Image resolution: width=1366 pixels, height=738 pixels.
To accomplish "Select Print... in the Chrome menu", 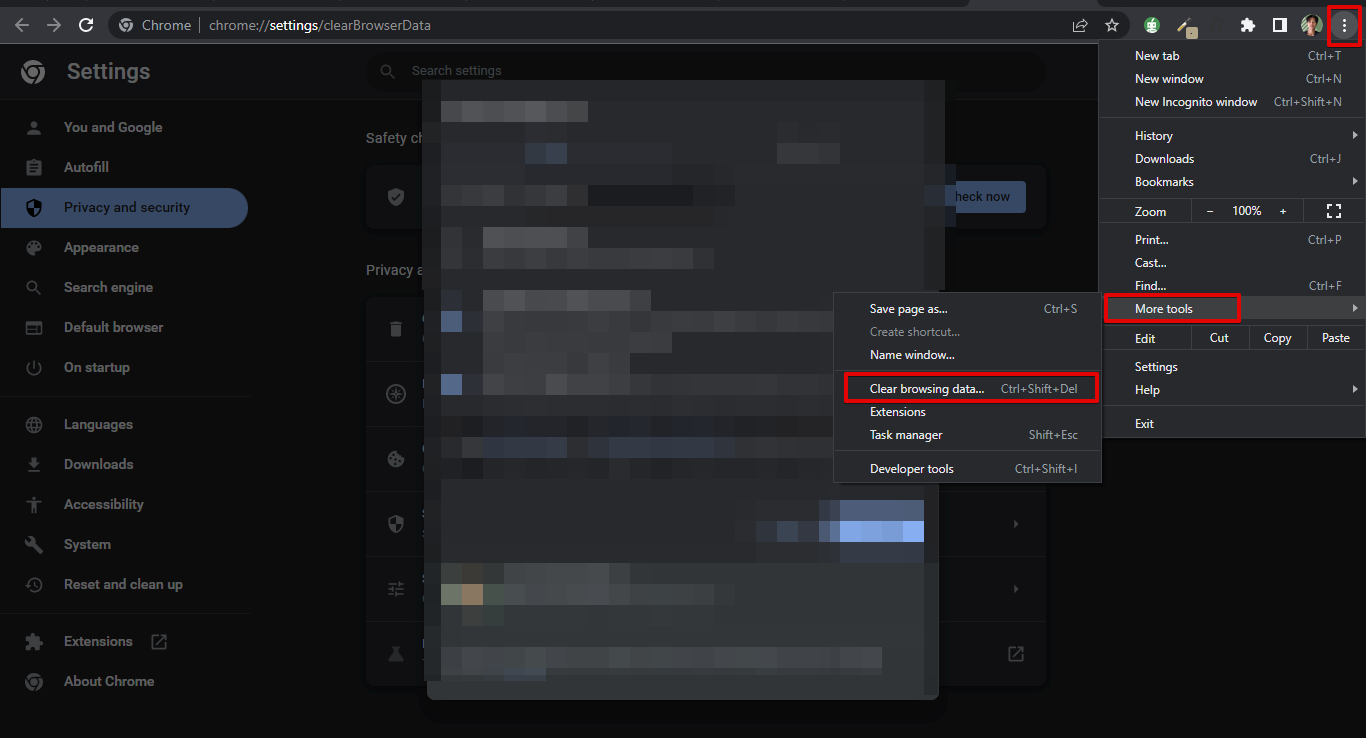I will click(x=1233, y=240).
